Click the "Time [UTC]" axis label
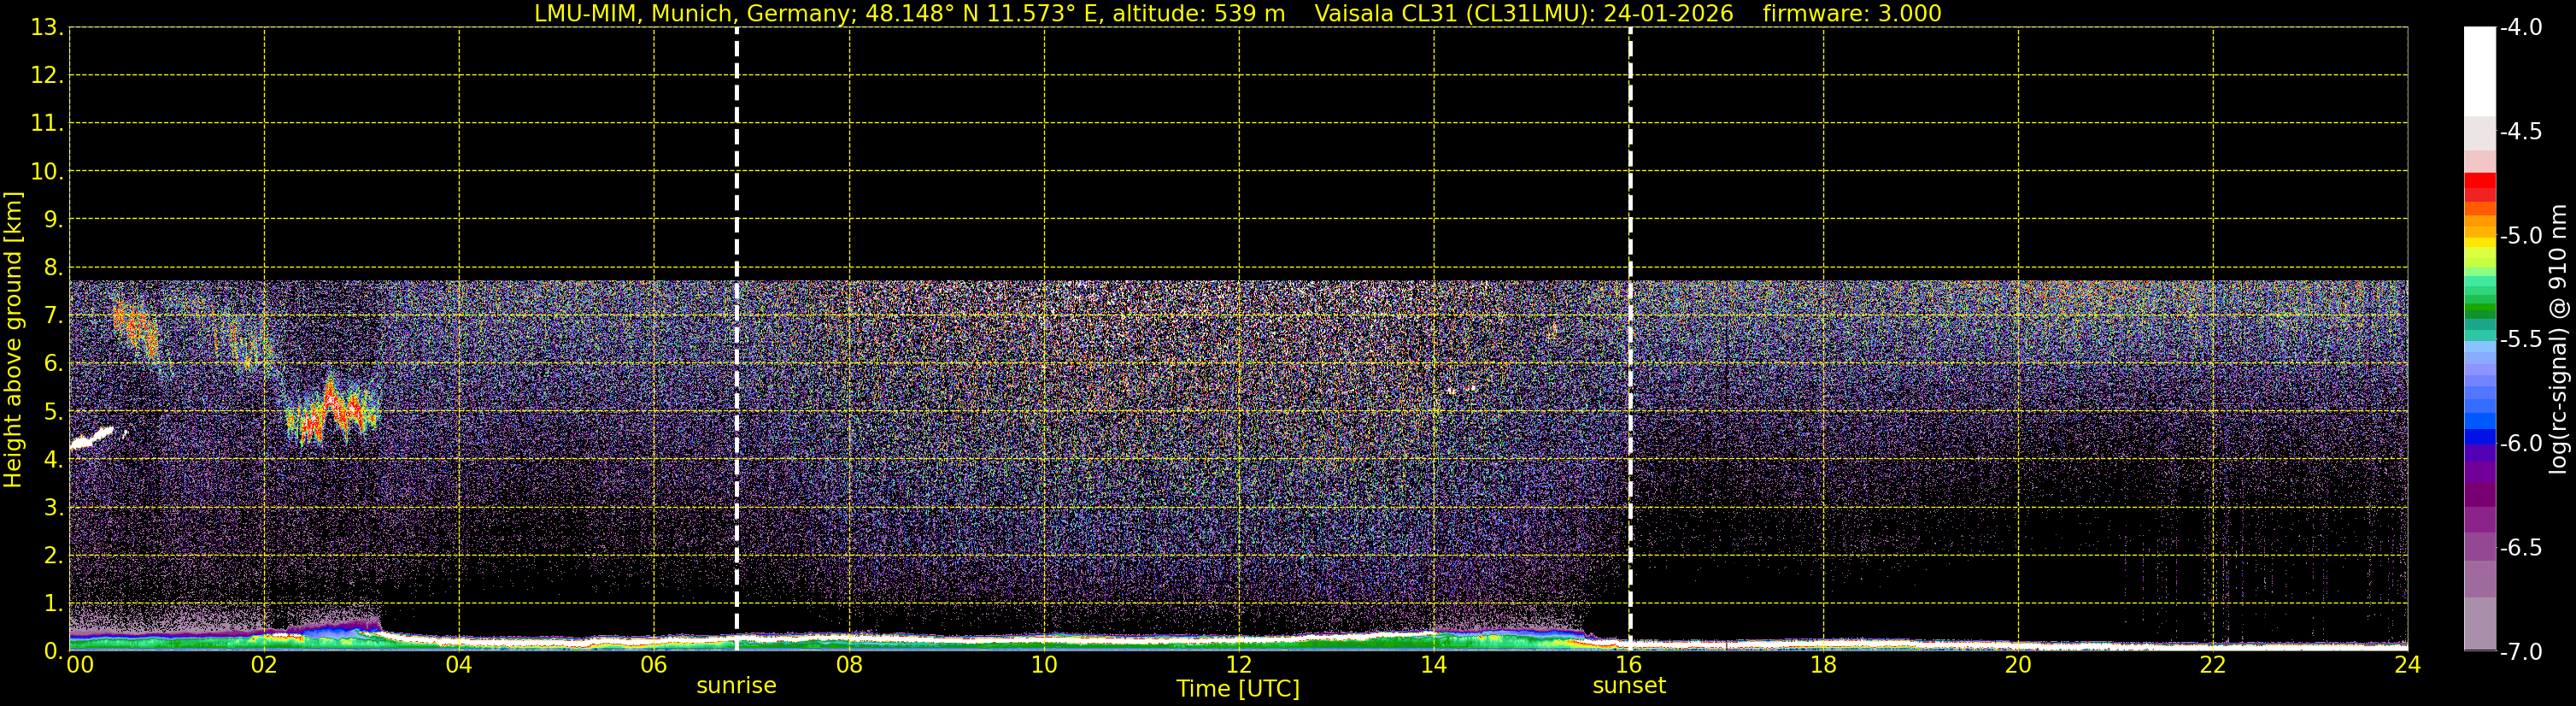The width and height of the screenshot is (2576, 706). [x=1238, y=689]
